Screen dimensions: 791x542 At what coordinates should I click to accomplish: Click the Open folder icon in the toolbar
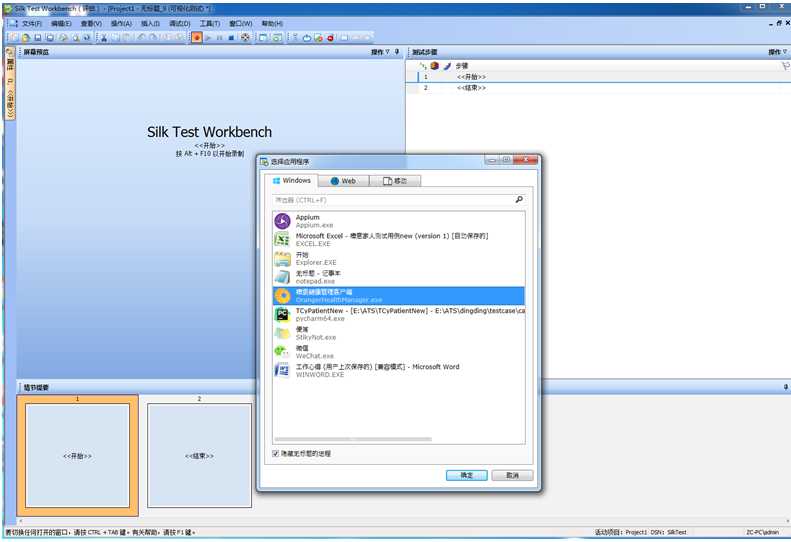[26, 38]
